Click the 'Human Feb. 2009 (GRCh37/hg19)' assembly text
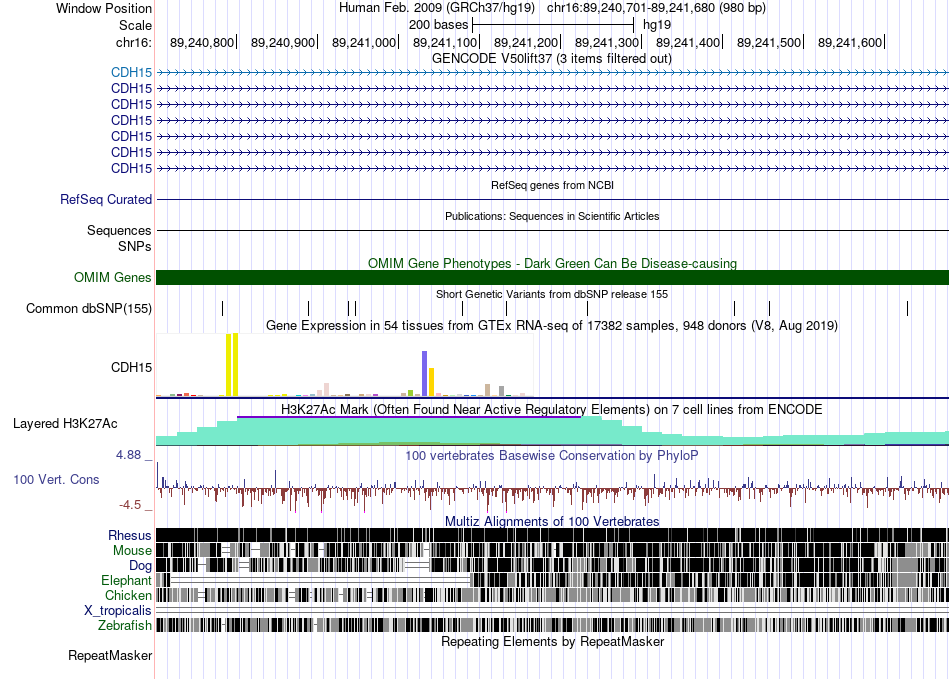The height and width of the screenshot is (679, 950). coord(437,8)
